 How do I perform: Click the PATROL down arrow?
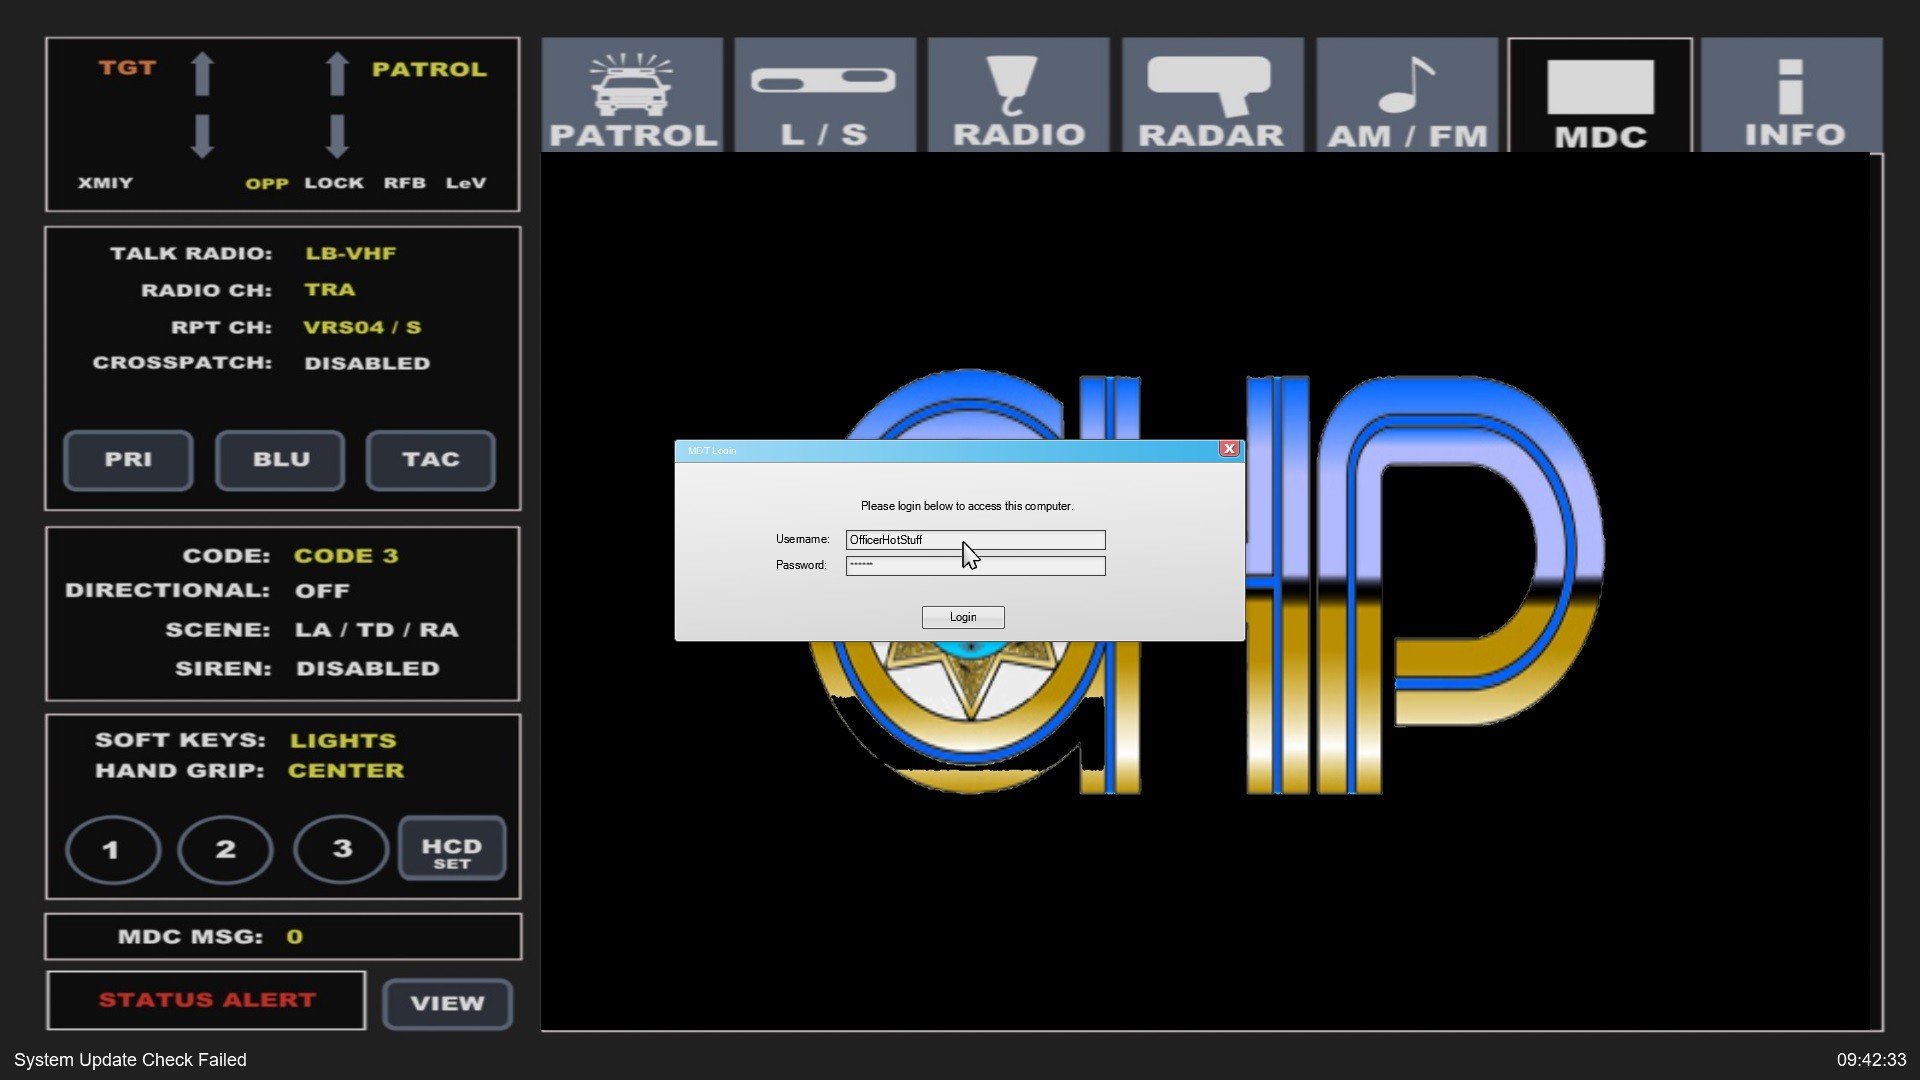click(337, 136)
